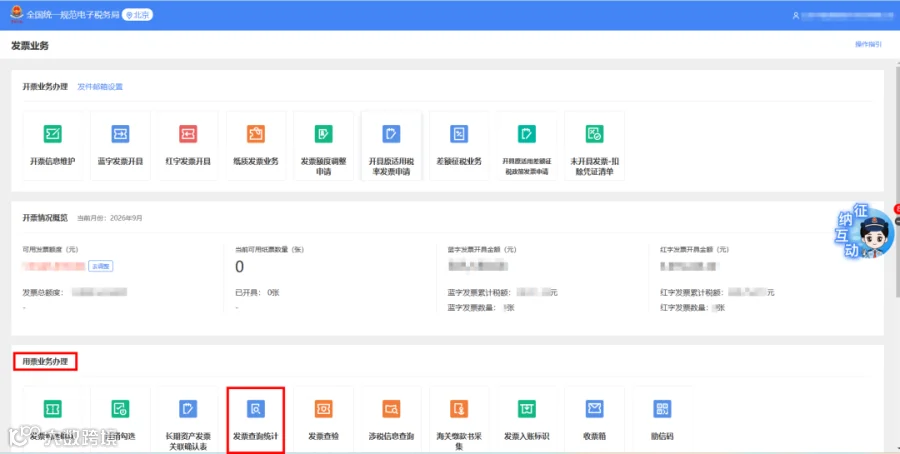900x454 pixels.
Task: Click the user account icon in header
Action: coord(796,15)
